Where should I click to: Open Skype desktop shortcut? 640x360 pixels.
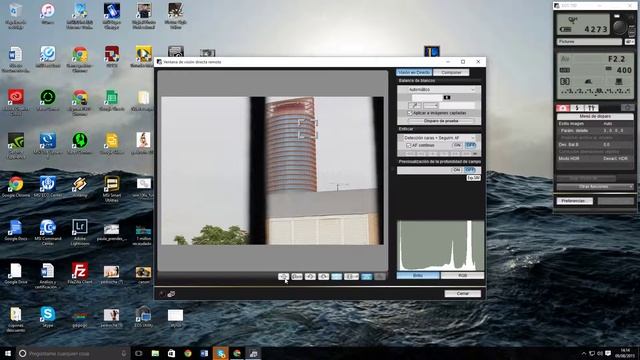(48, 318)
